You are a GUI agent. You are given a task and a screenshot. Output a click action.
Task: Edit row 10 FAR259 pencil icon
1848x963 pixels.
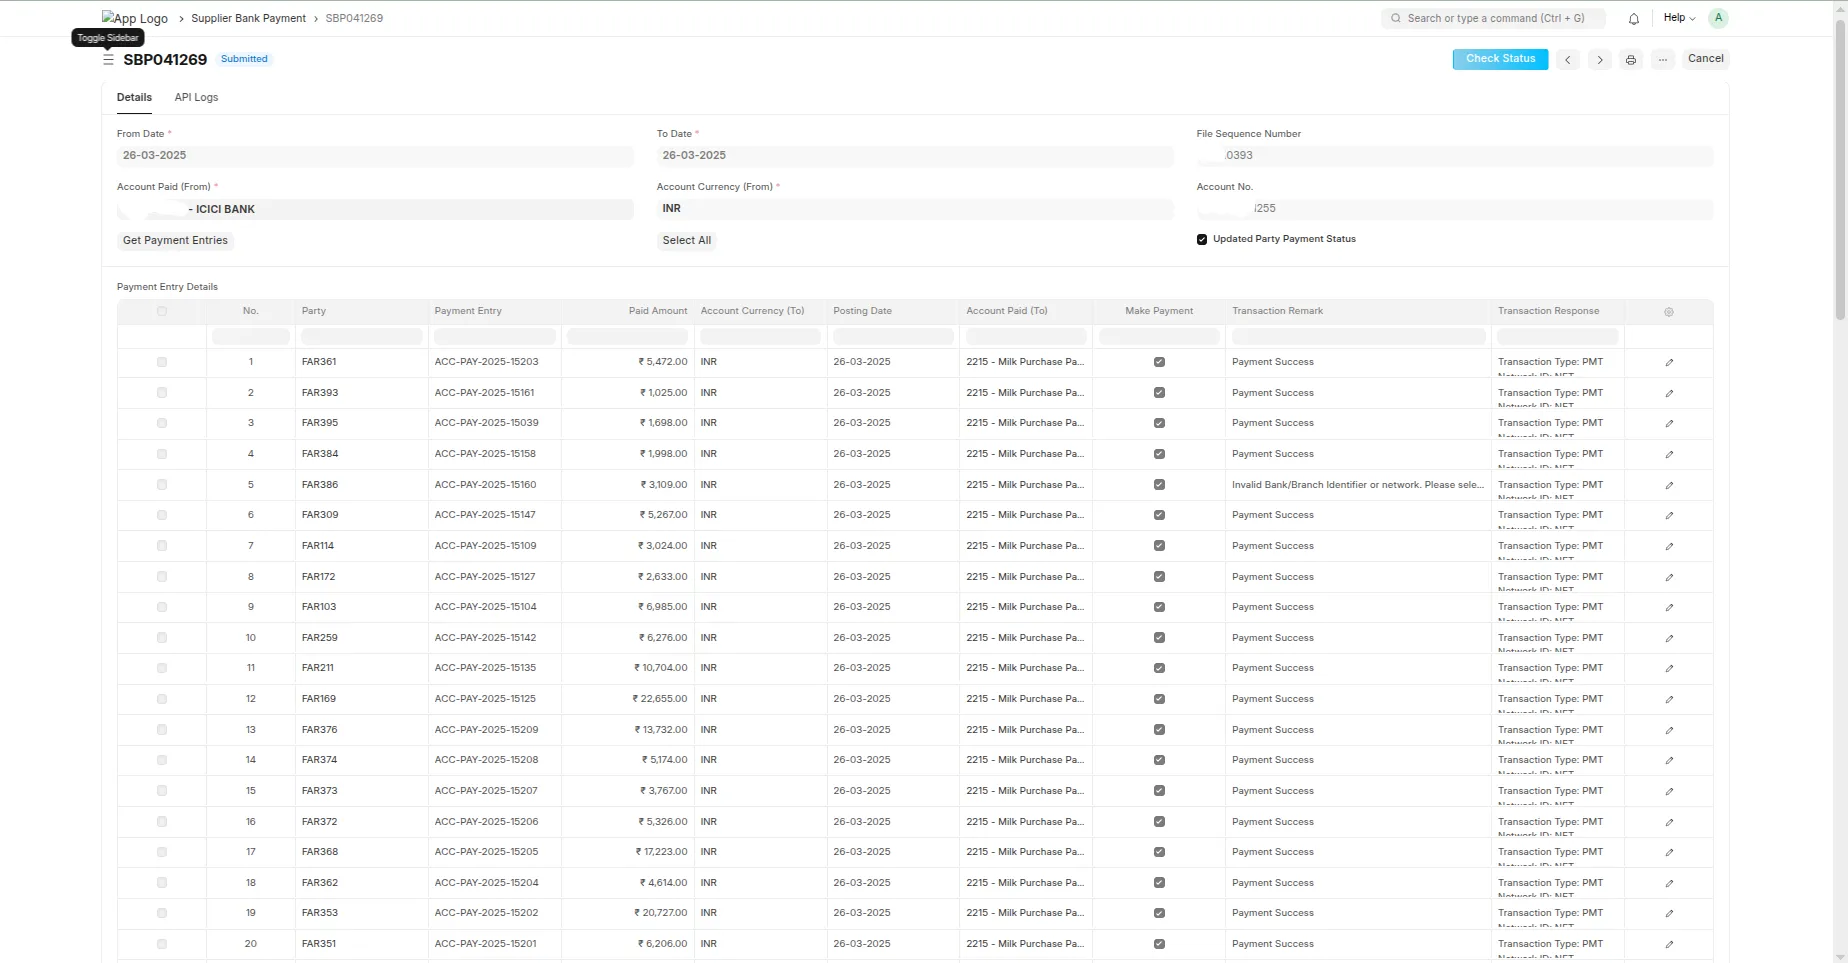point(1669,638)
